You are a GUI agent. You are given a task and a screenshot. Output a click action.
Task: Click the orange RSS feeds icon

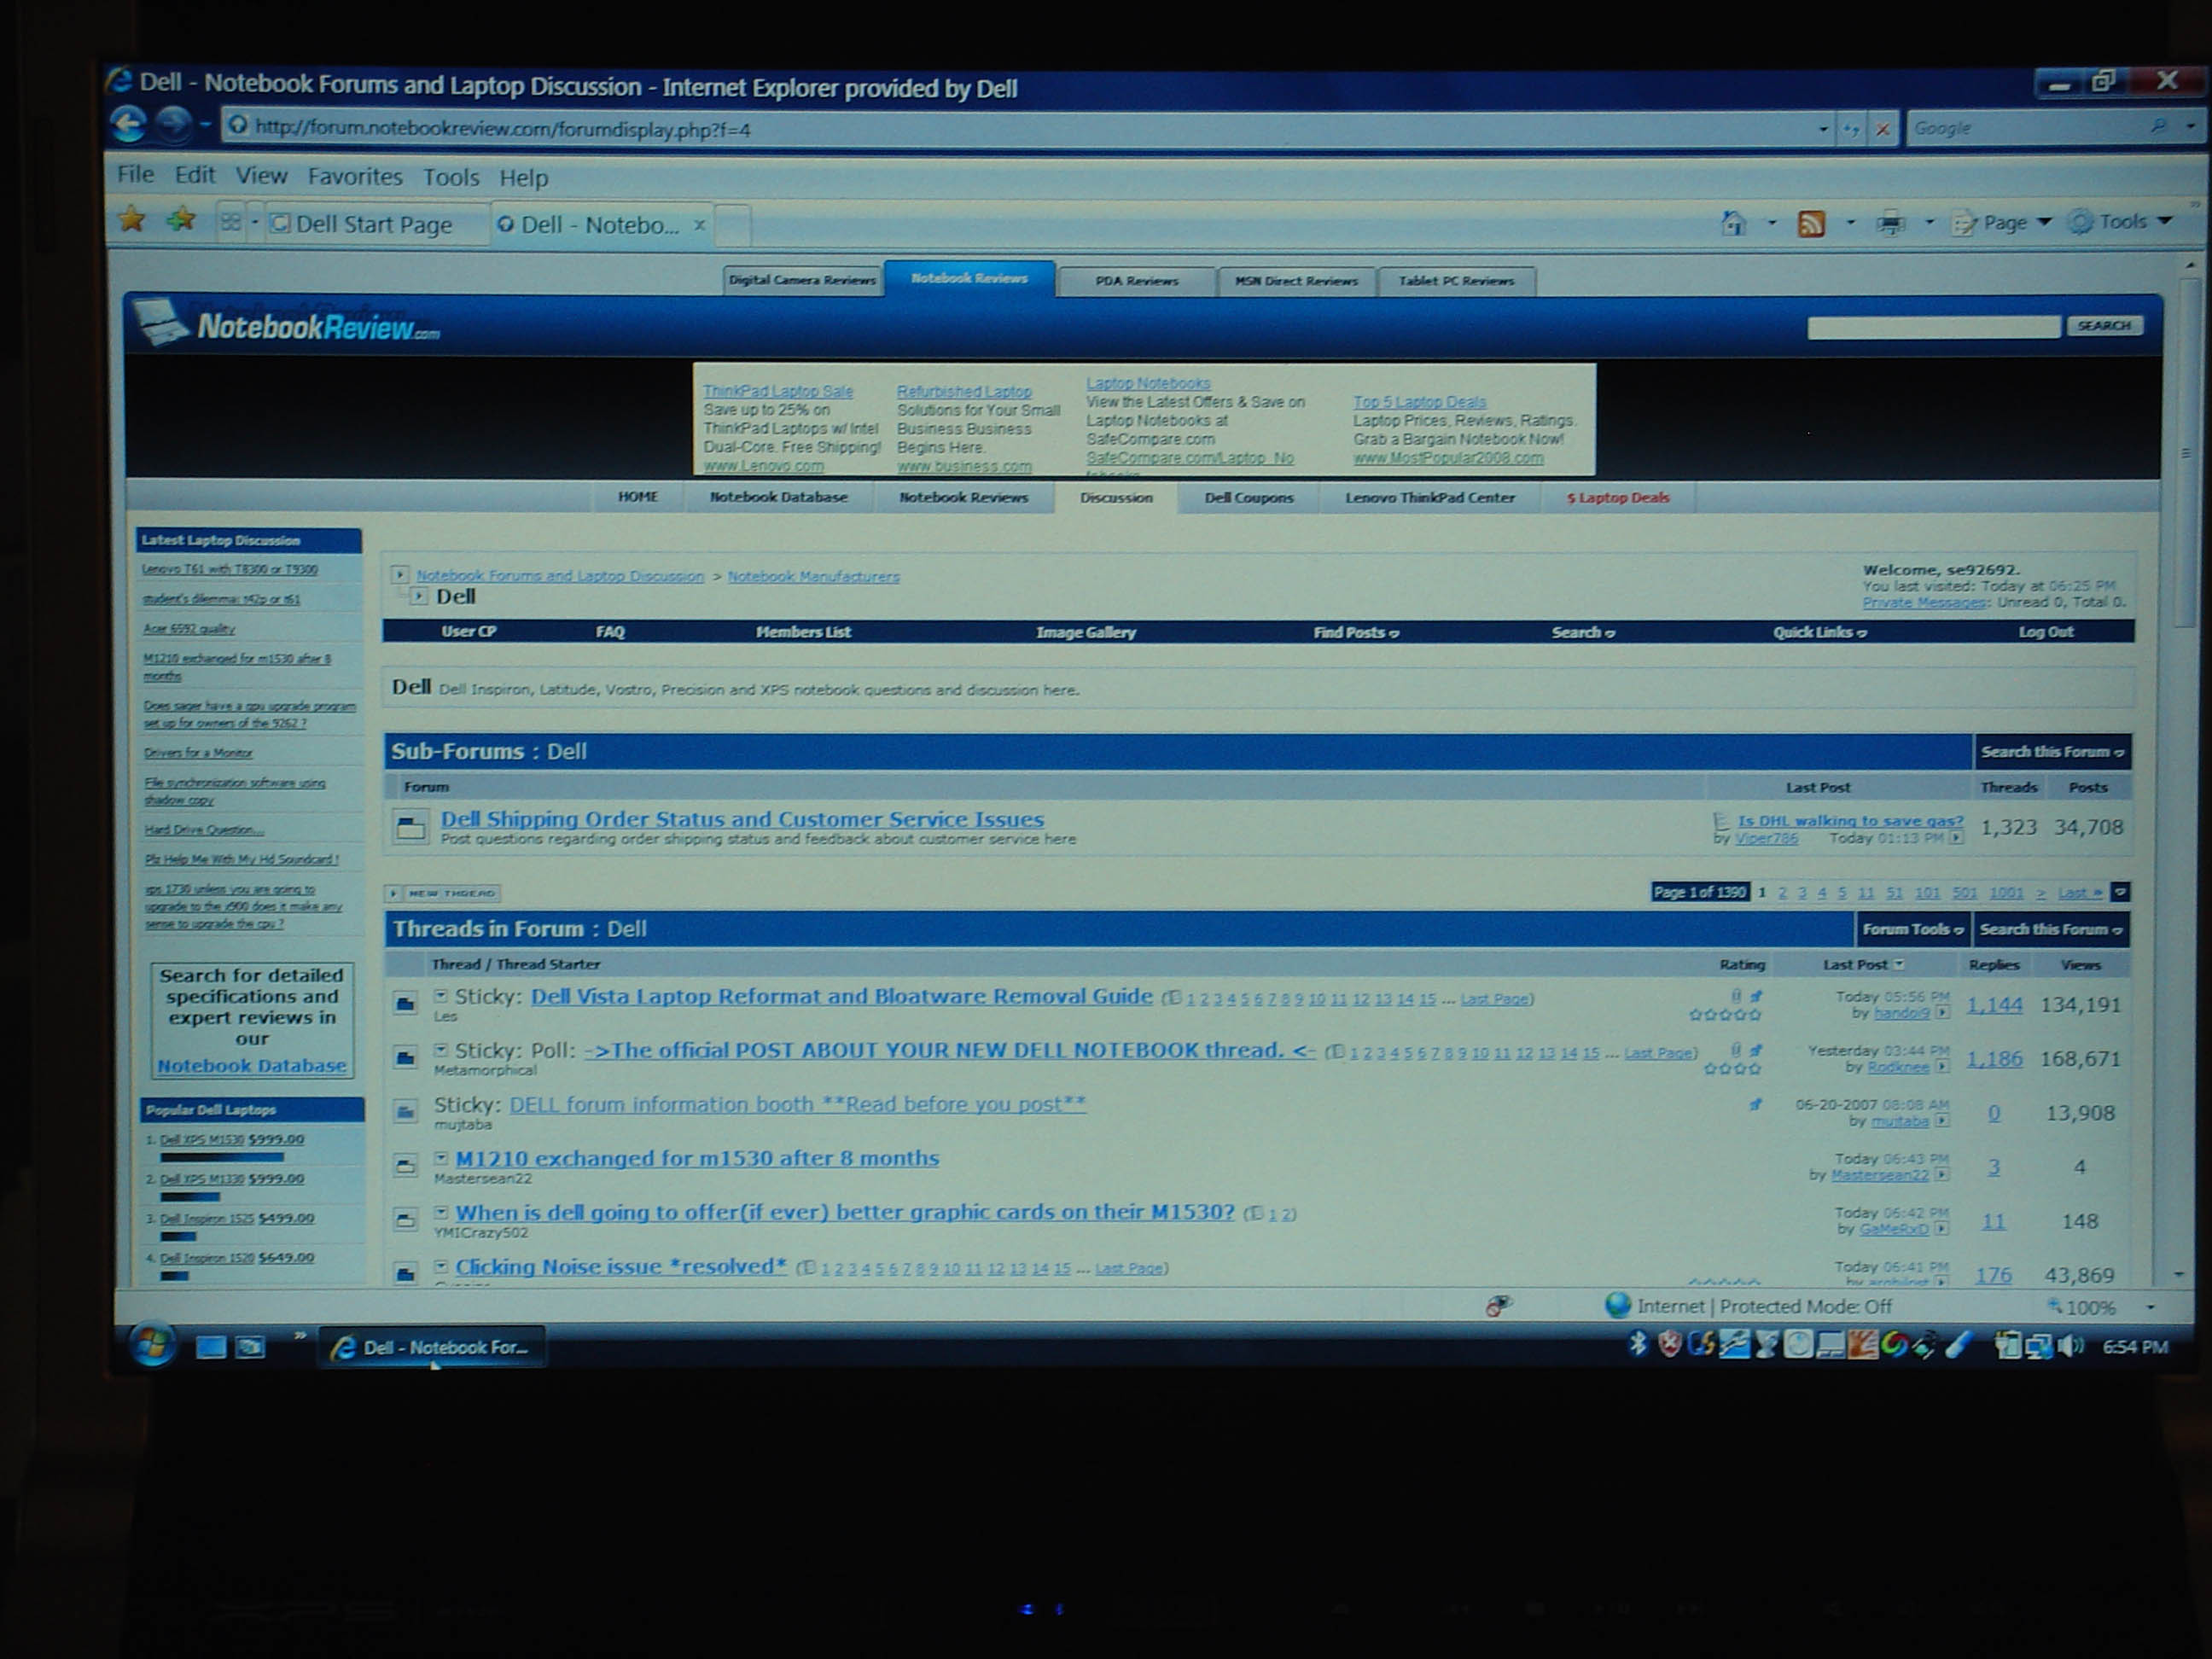pos(1811,223)
